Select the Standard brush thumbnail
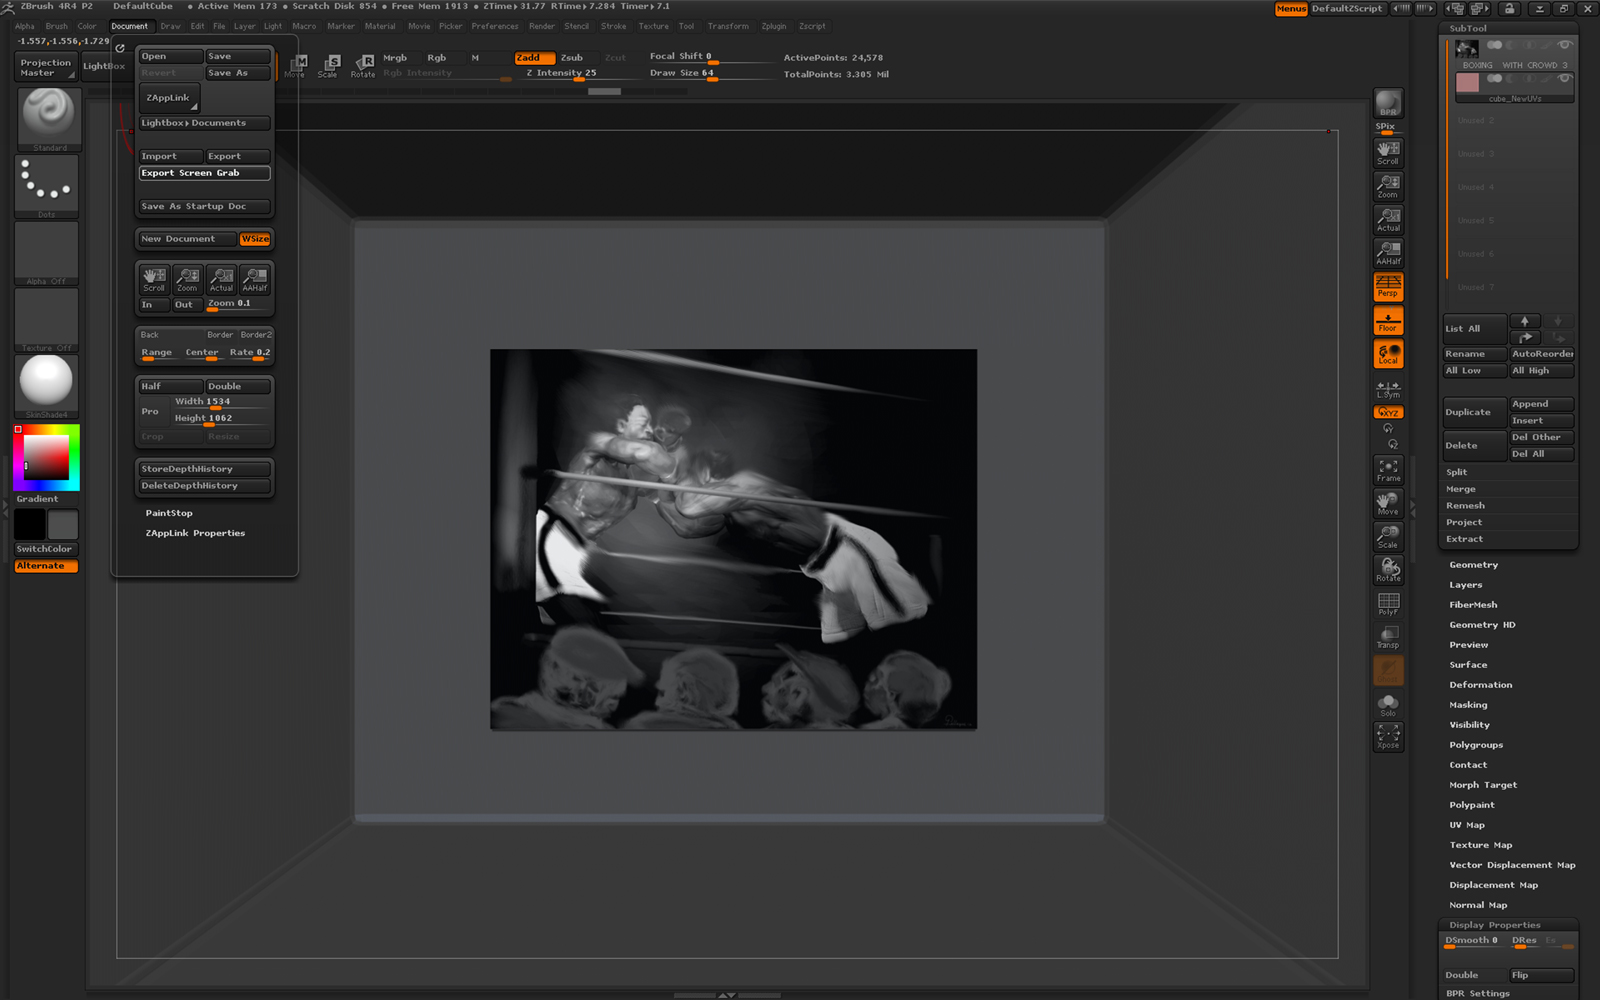 click(47, 119)
